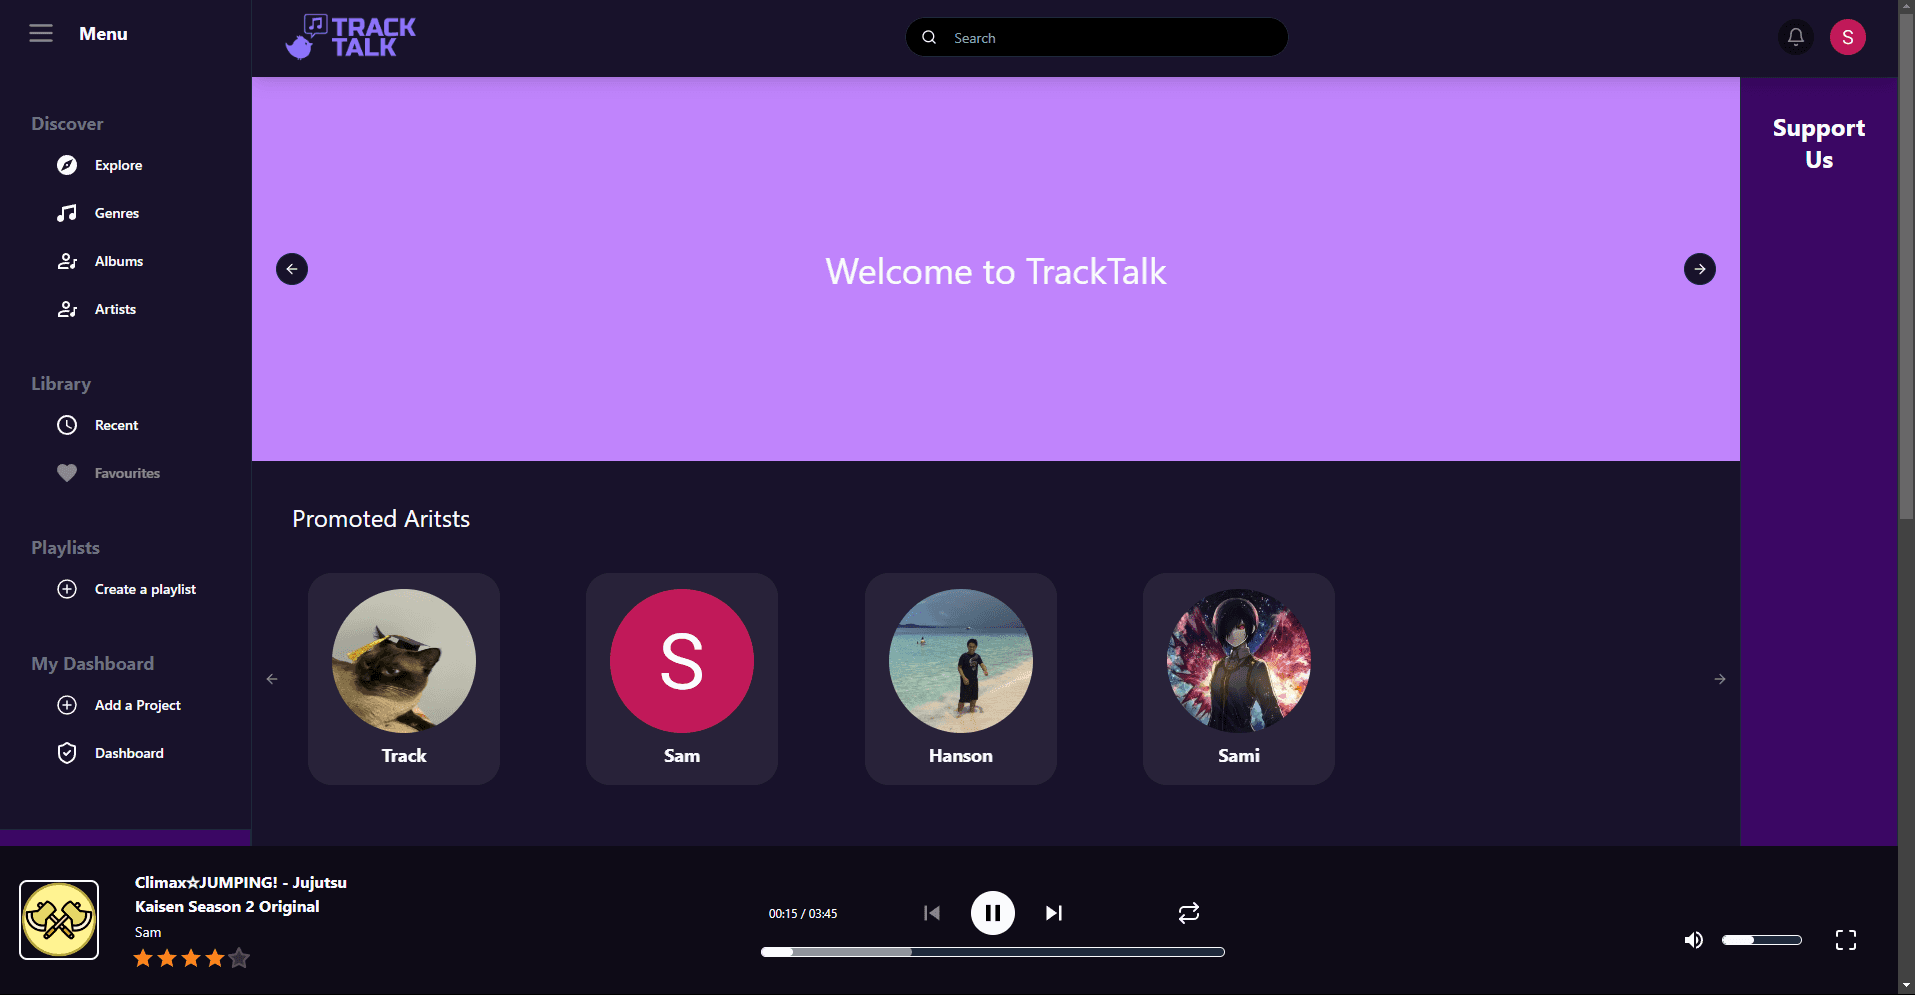Advance the welcome banner with the right arrow
1915x995 pixels.
[x=1699, y=269]
